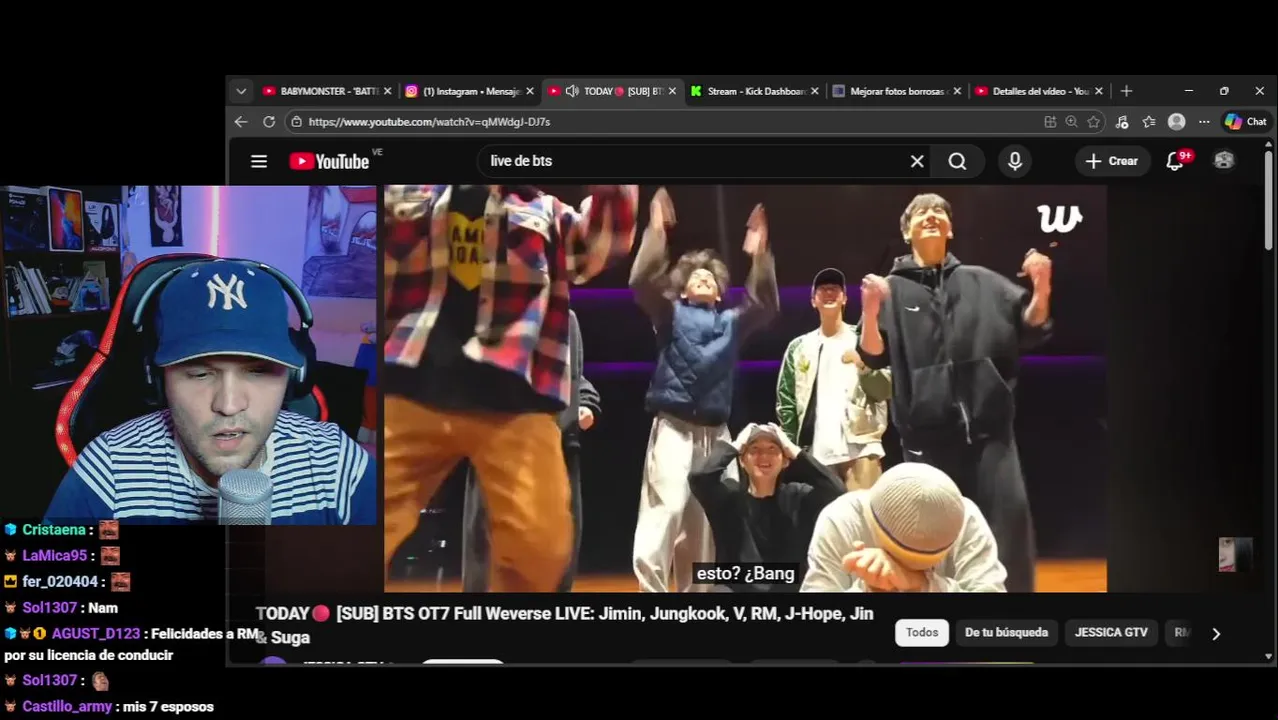Minimize the browser window
Image resolution: width=1278 pixels, height=720 pixels.
pos(1188,91)
